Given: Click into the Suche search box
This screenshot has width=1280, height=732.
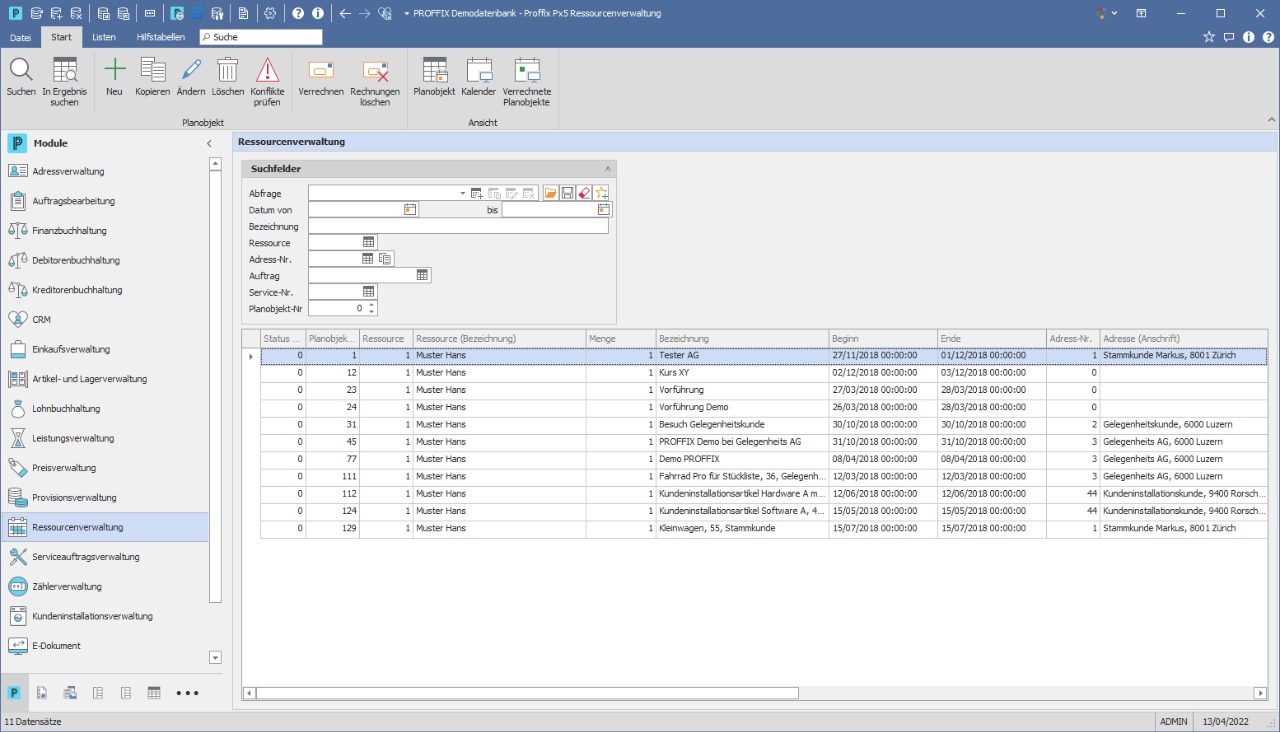Looking at the screenshot, I should click(261, 37).
